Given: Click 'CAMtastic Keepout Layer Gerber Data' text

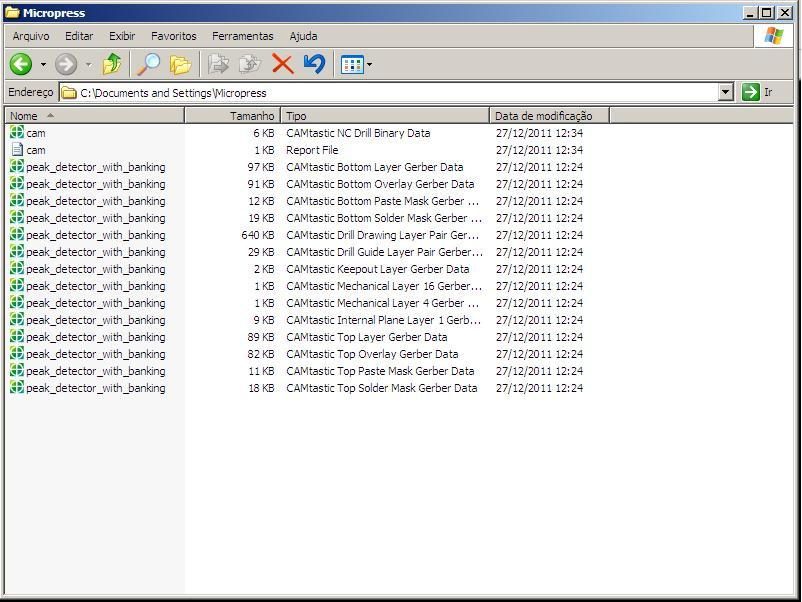Looking at the screenshot, I should [x=377, y=269].
